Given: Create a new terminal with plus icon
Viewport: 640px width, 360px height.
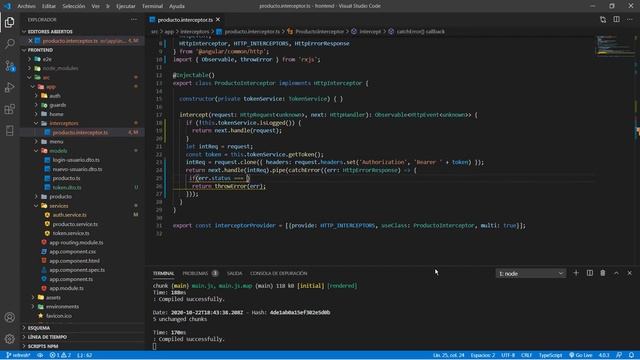Looking at the screenshot, I should [576, 273].
